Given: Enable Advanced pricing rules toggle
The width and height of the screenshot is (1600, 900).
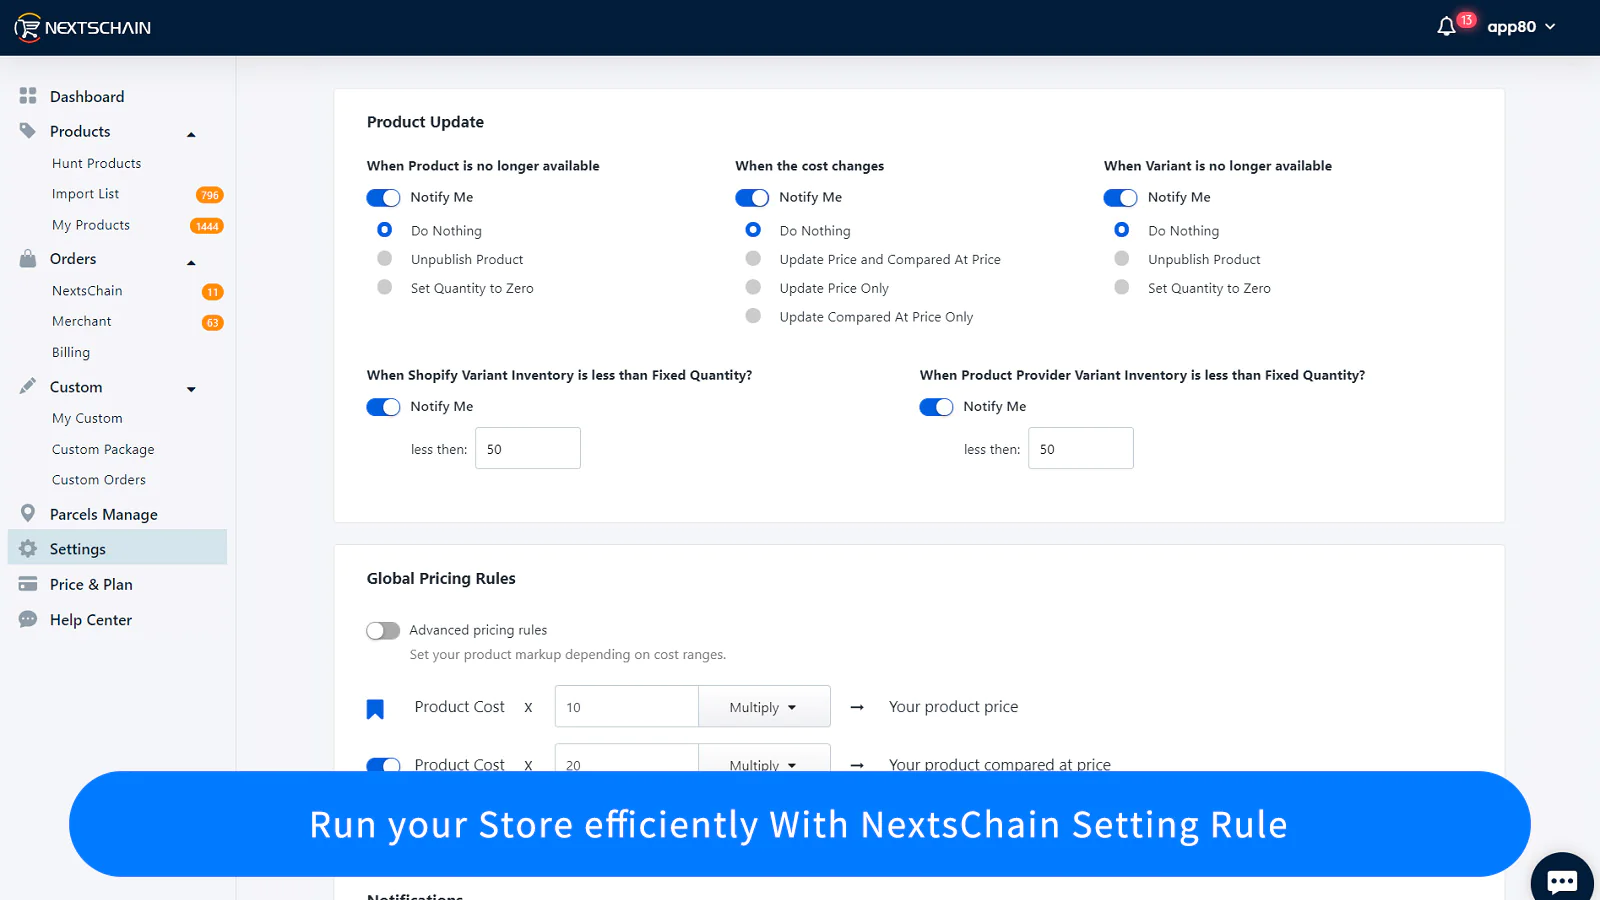Looking at the screenshot, I should (x=383, y=630).
